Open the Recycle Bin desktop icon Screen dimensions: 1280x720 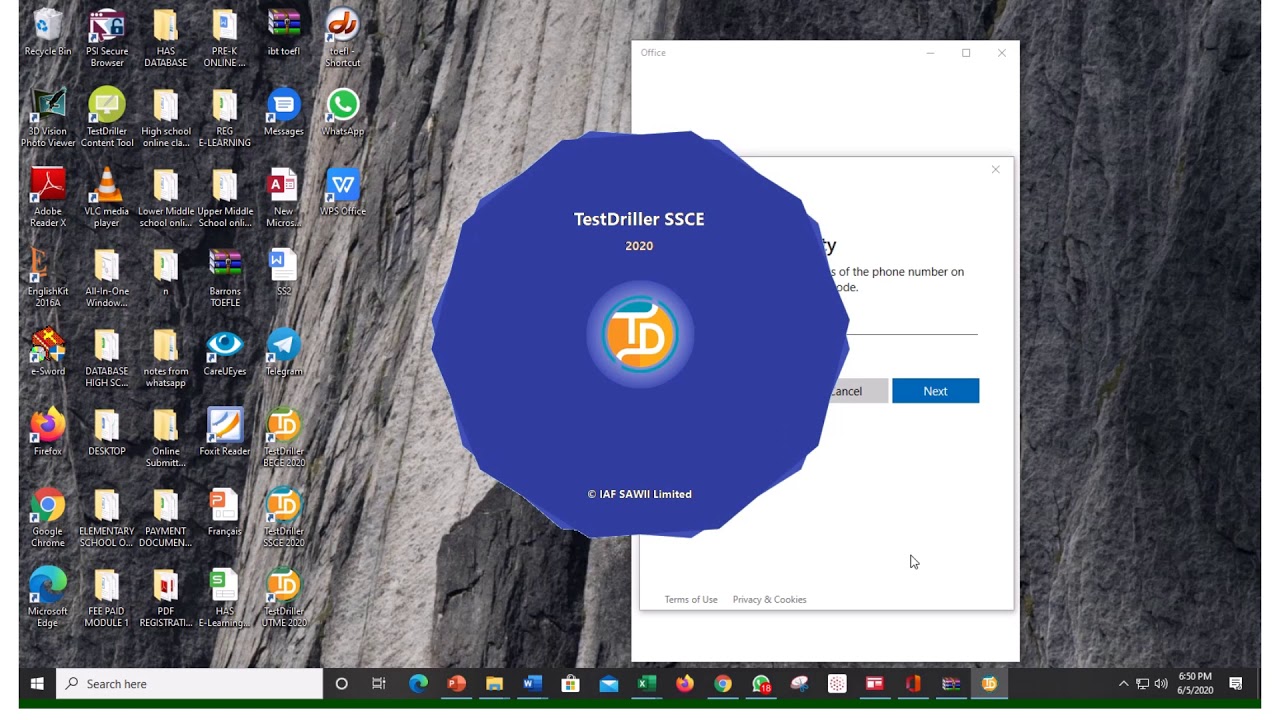47,34
